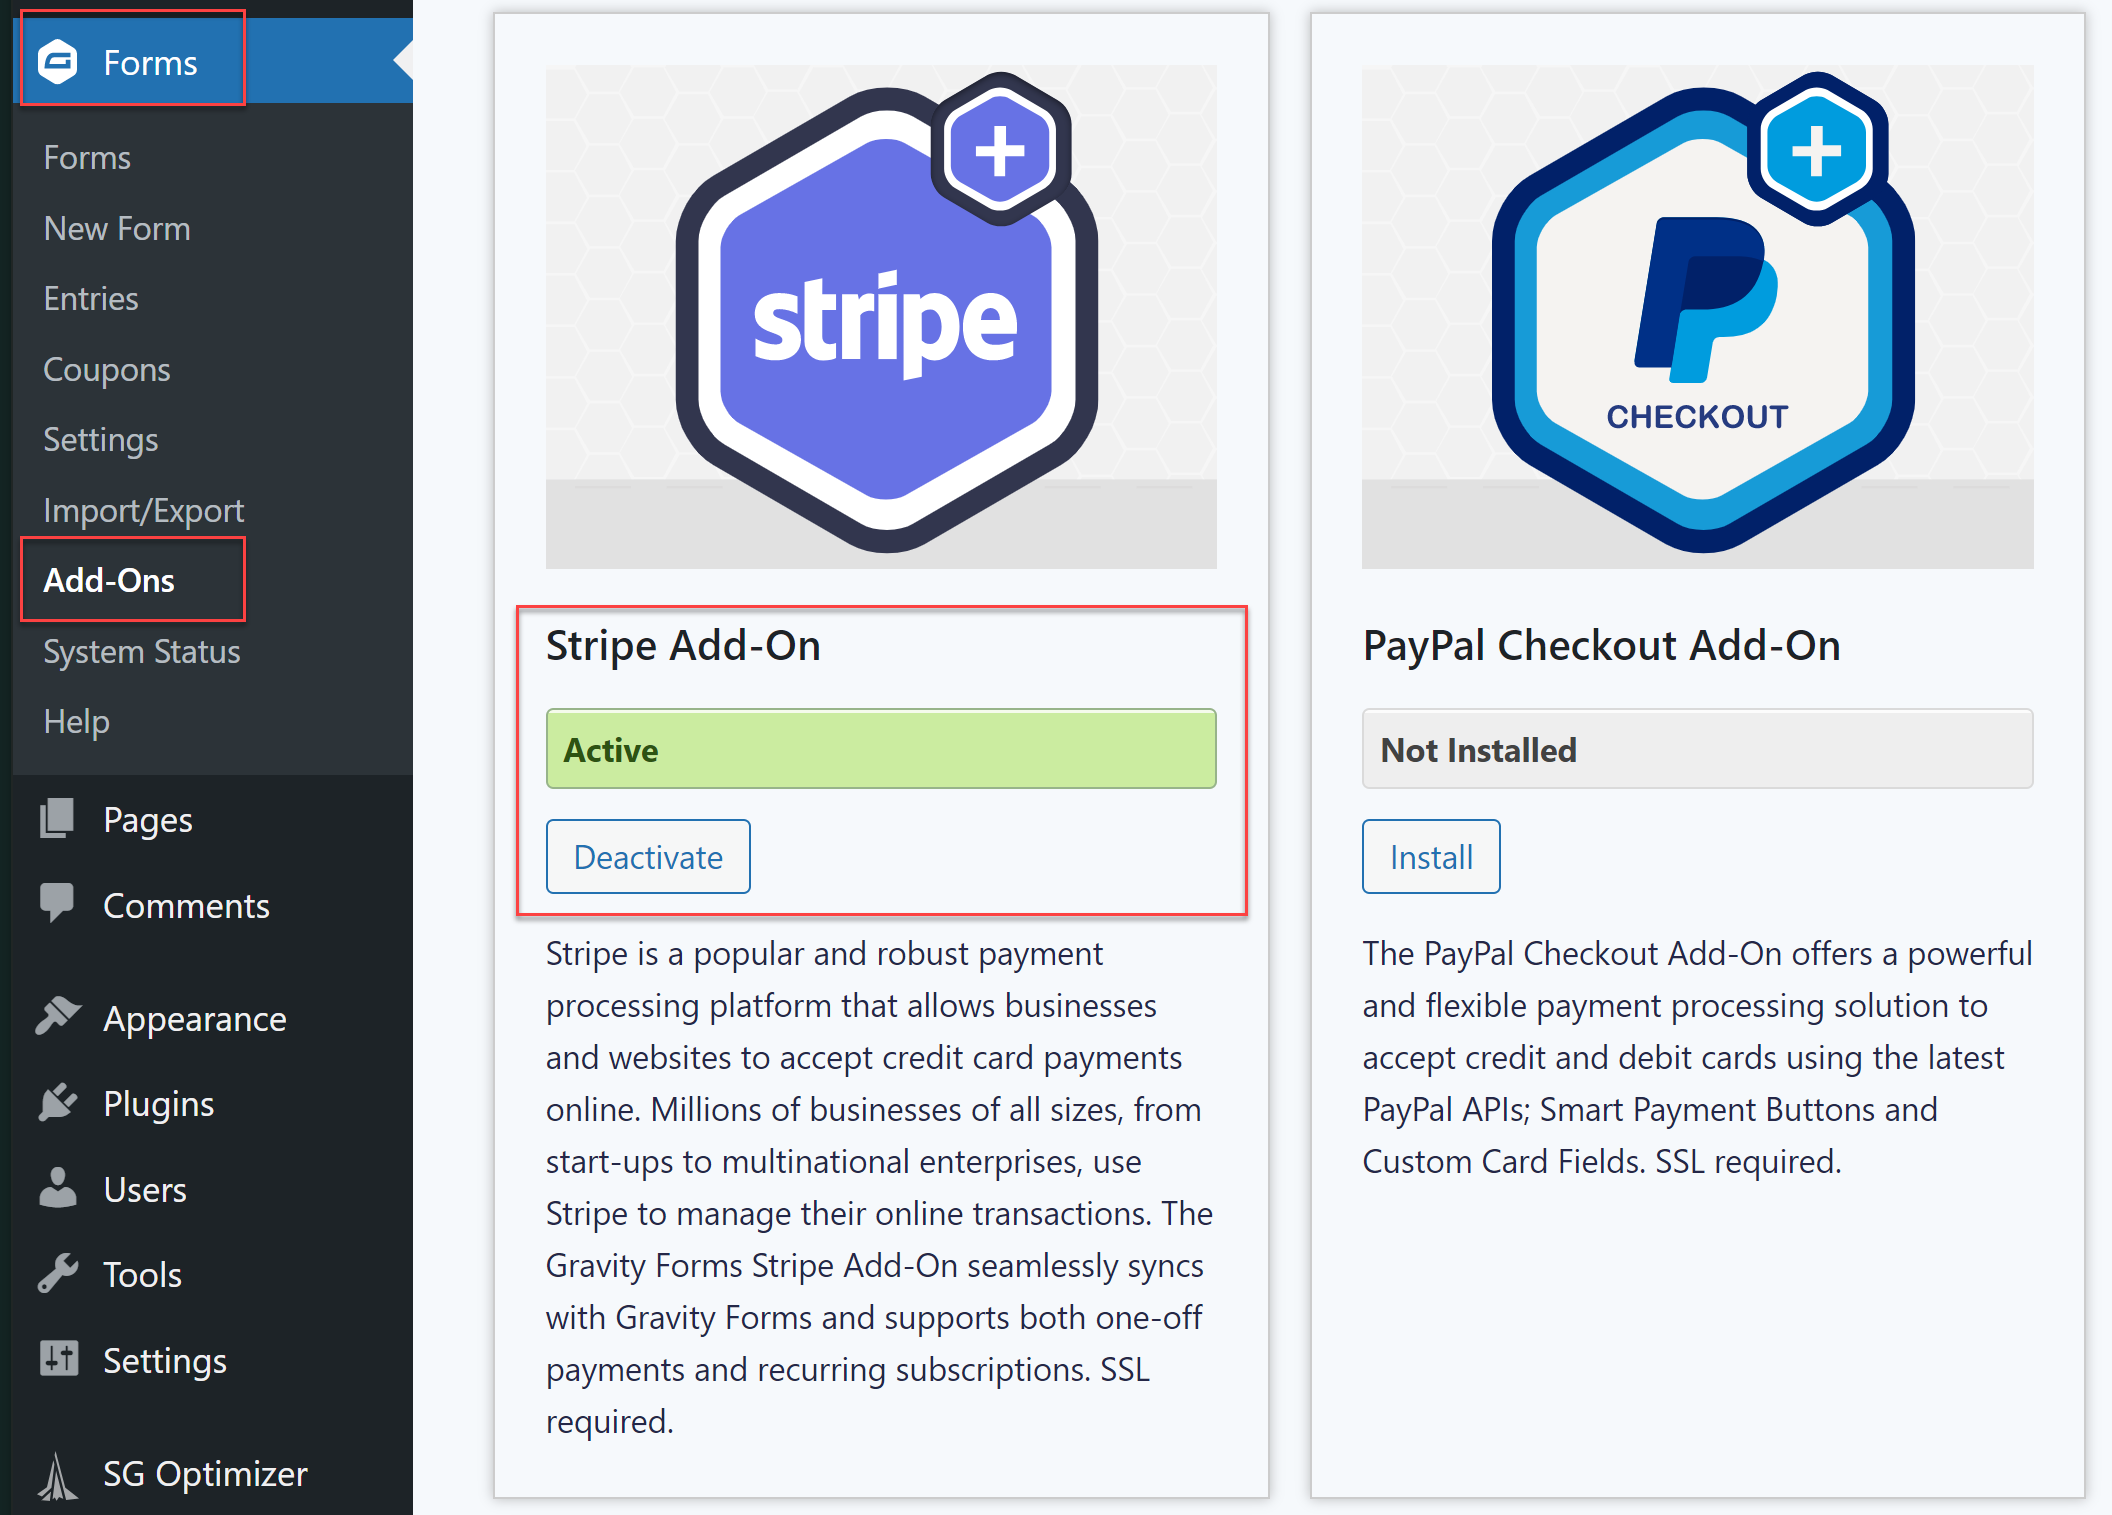Click the Deactivate button for Stripe Add-On

646,856
